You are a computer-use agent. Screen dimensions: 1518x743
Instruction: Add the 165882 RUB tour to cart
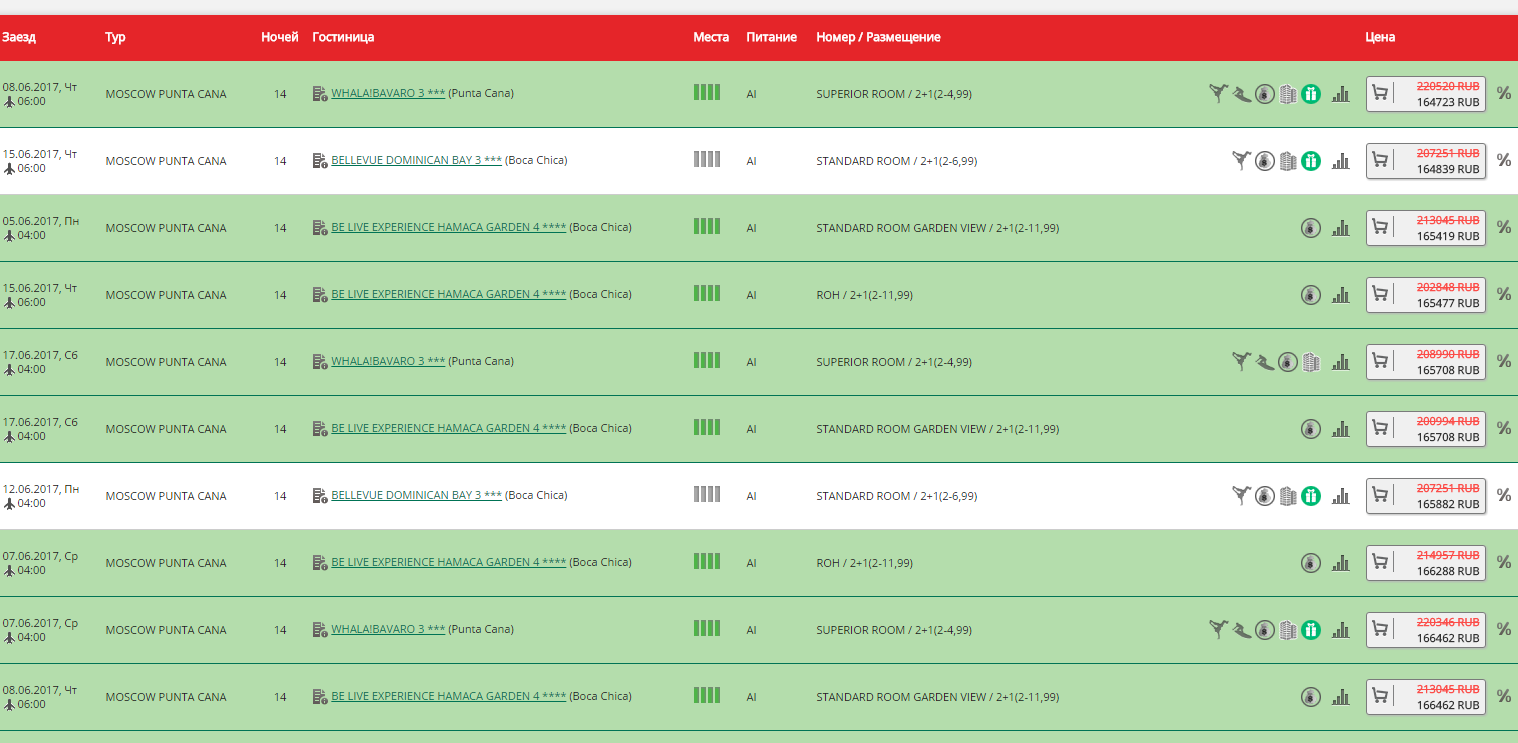click(x=1380, y=496)
